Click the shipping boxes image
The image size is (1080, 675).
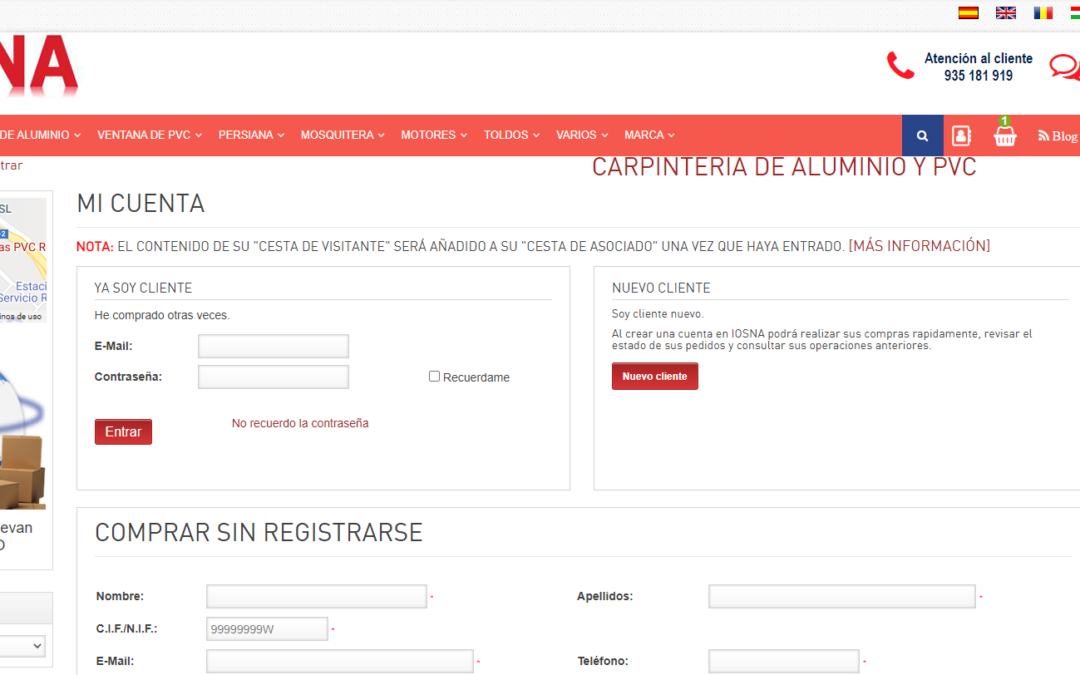coord(22,472)
